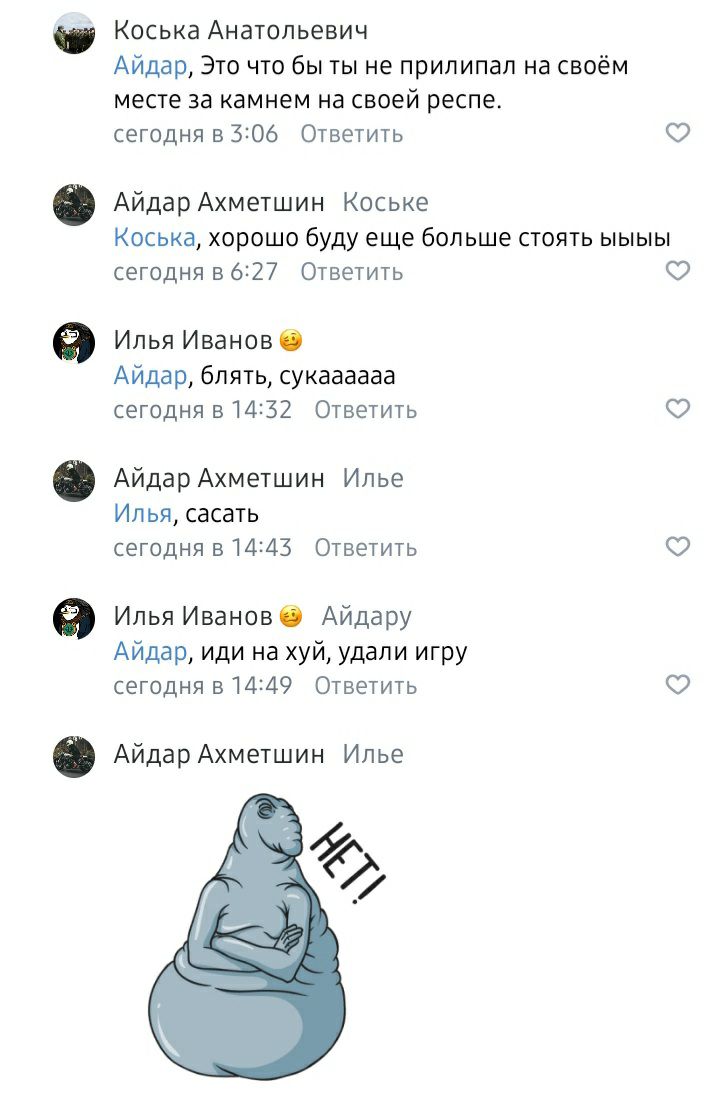Open the НЕТ! sticker image
Screen dimensions: 710x1101
coord(267,936)
